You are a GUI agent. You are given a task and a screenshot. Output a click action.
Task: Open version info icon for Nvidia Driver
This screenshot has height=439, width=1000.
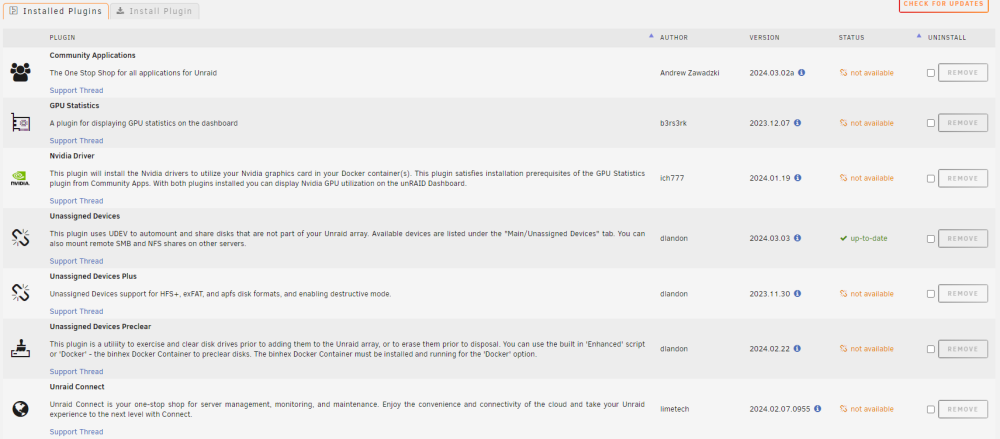(798, 178)
